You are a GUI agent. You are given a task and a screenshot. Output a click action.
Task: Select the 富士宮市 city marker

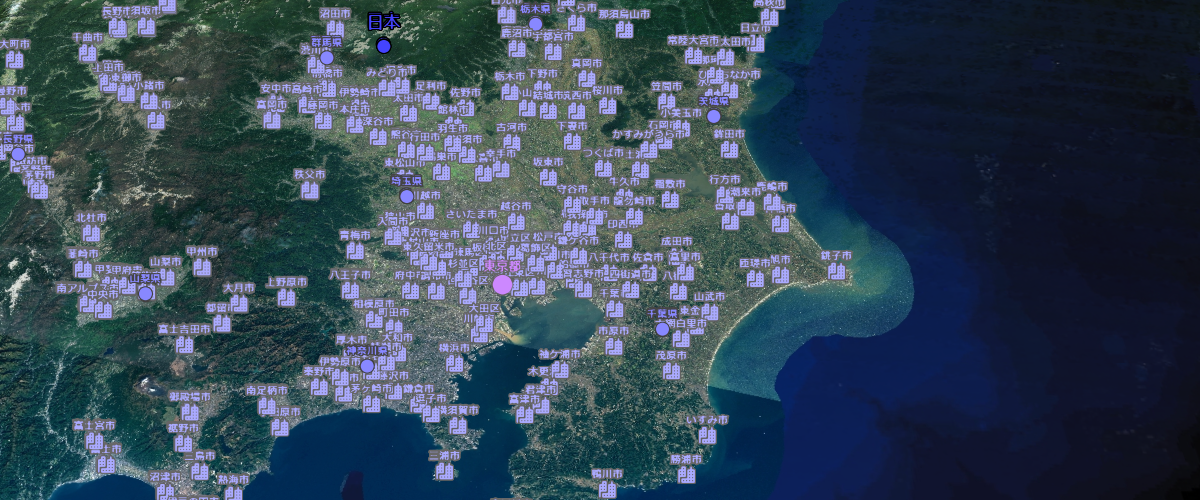[x=93, y=441]
